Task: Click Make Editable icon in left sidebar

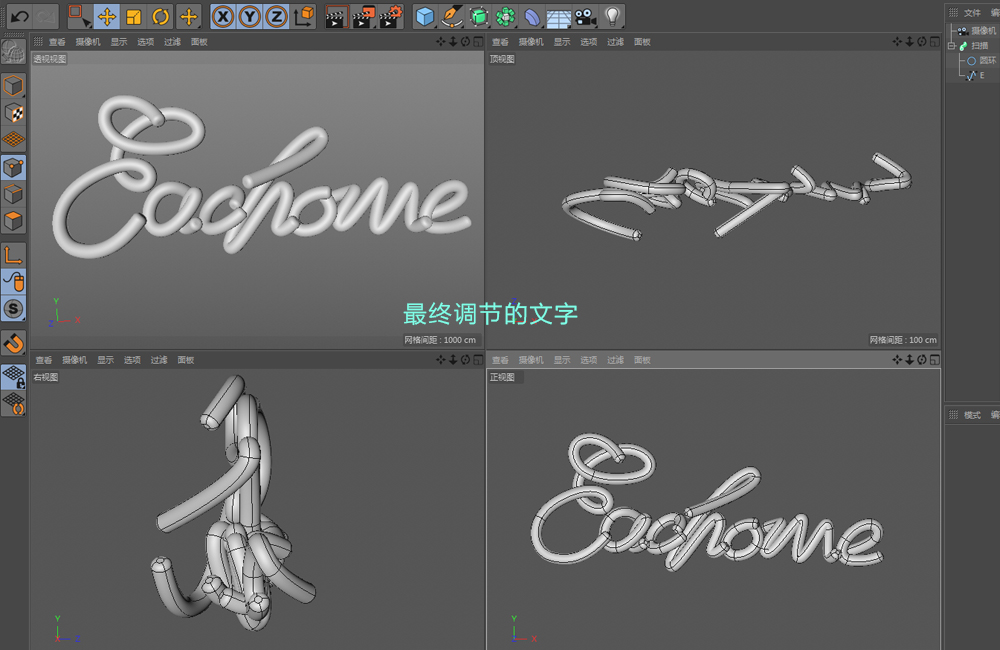Action: (13, 52)
